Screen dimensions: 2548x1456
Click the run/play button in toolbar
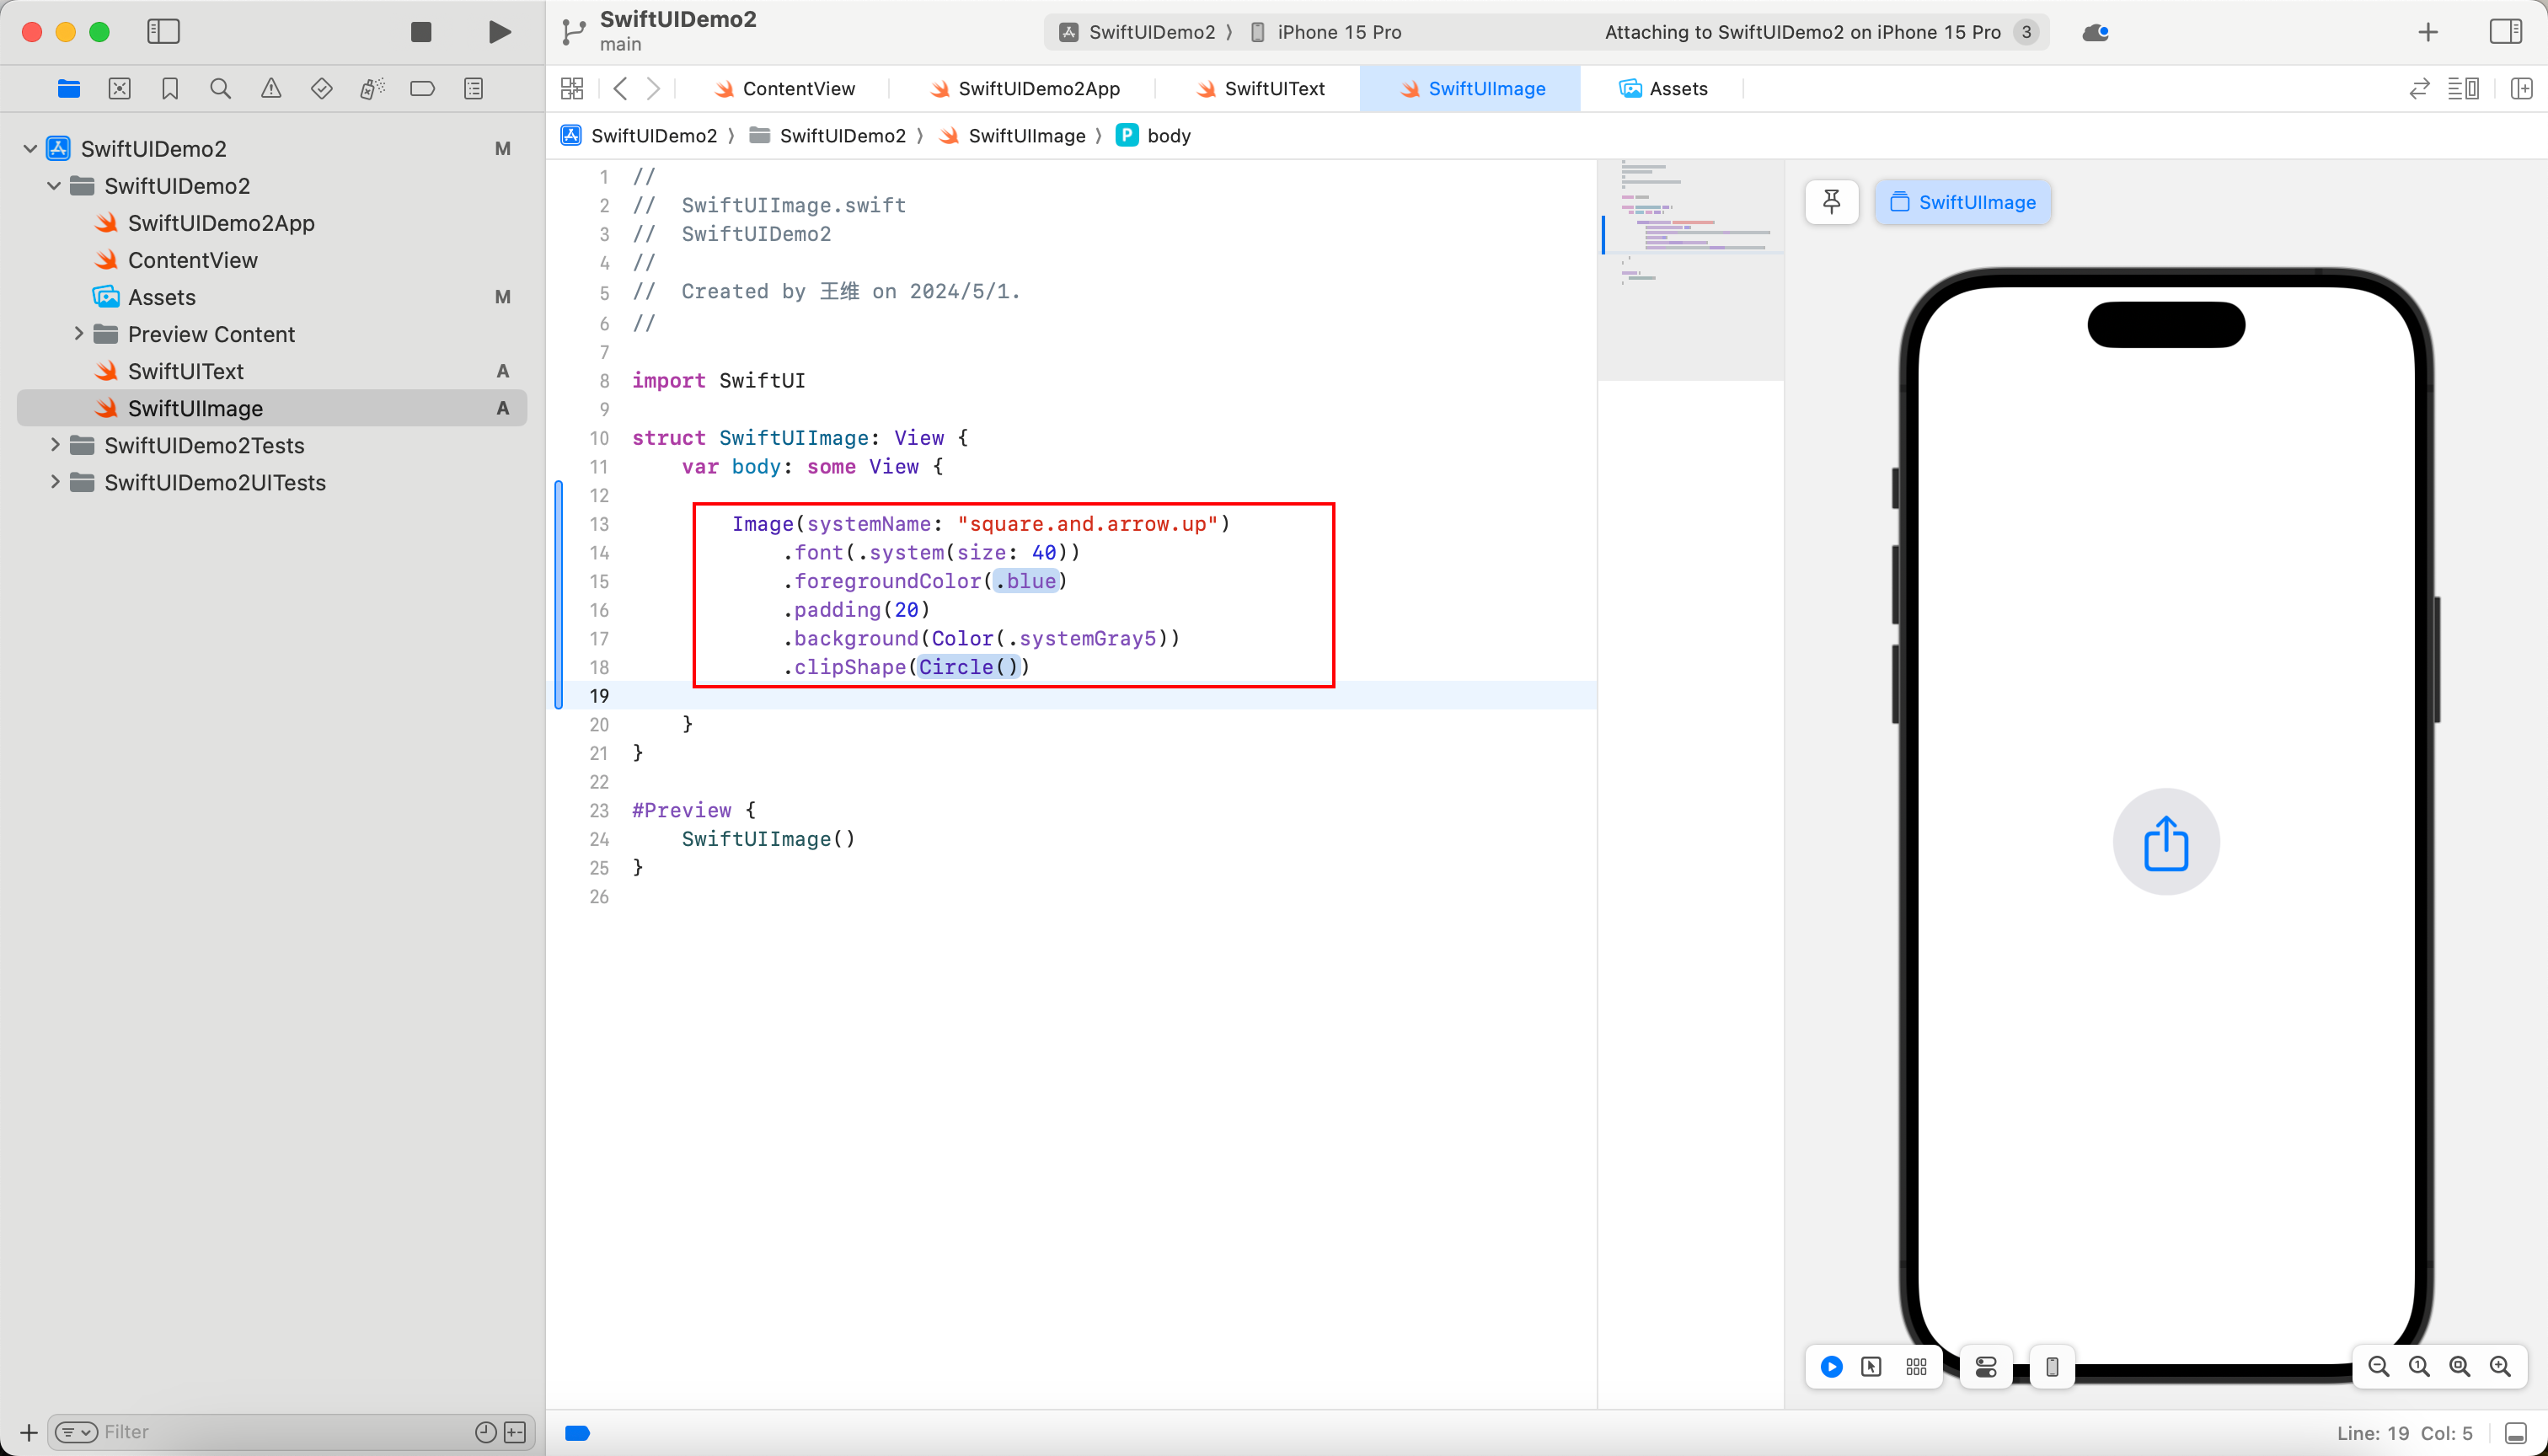click(495, 29)
